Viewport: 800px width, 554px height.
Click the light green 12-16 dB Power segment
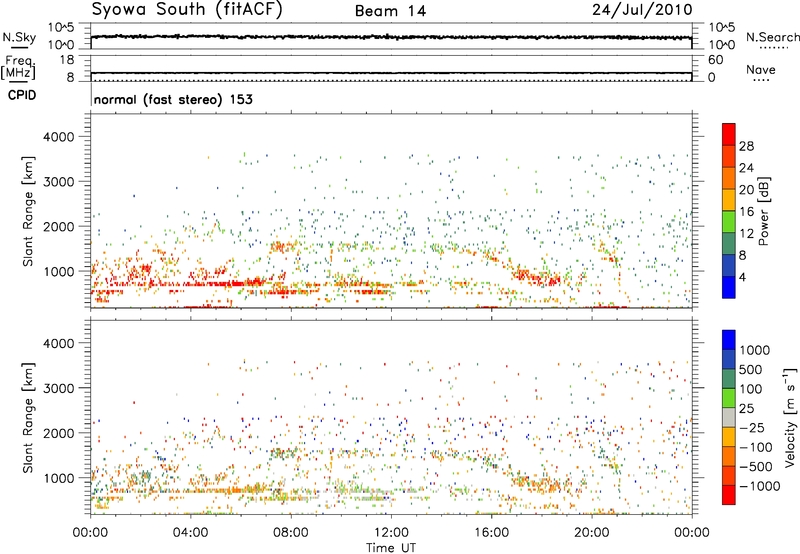click(x=729, y=222)
